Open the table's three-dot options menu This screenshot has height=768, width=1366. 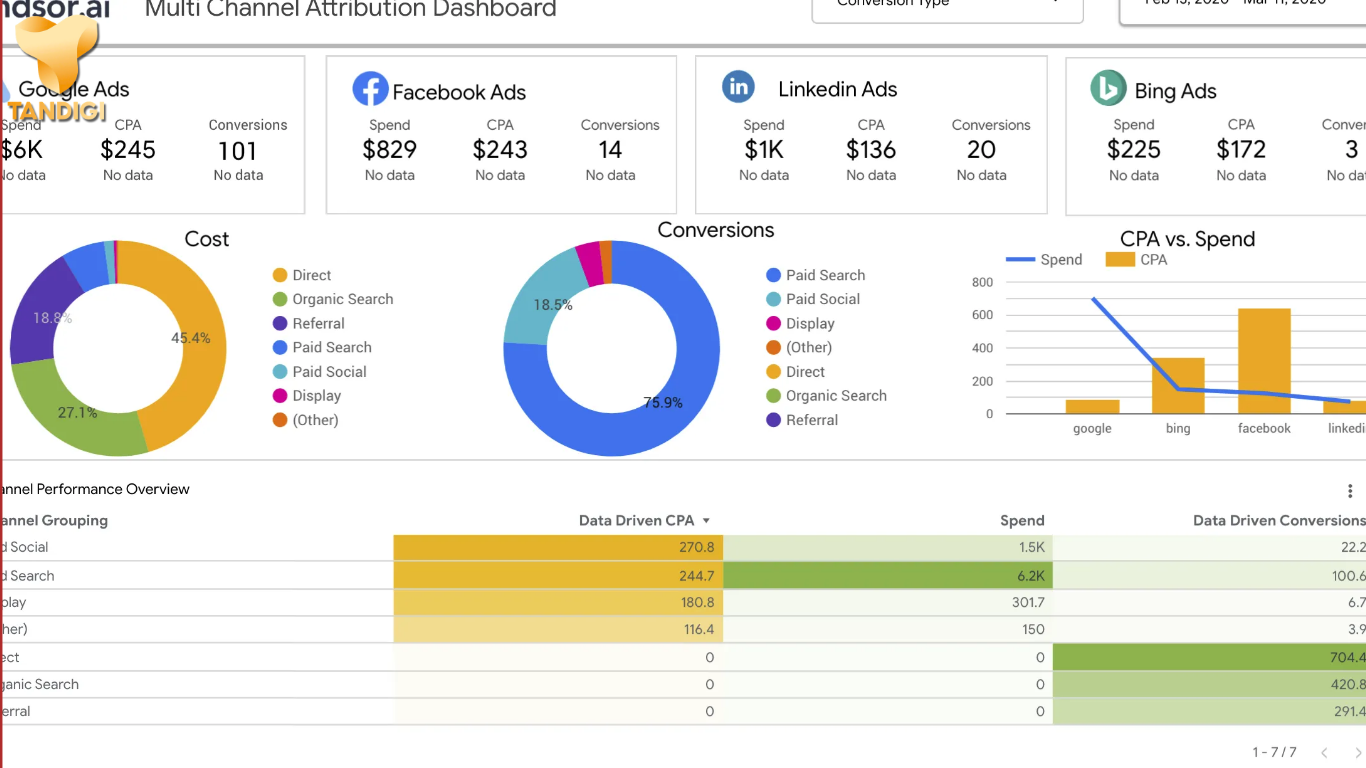coord(1350,490)
